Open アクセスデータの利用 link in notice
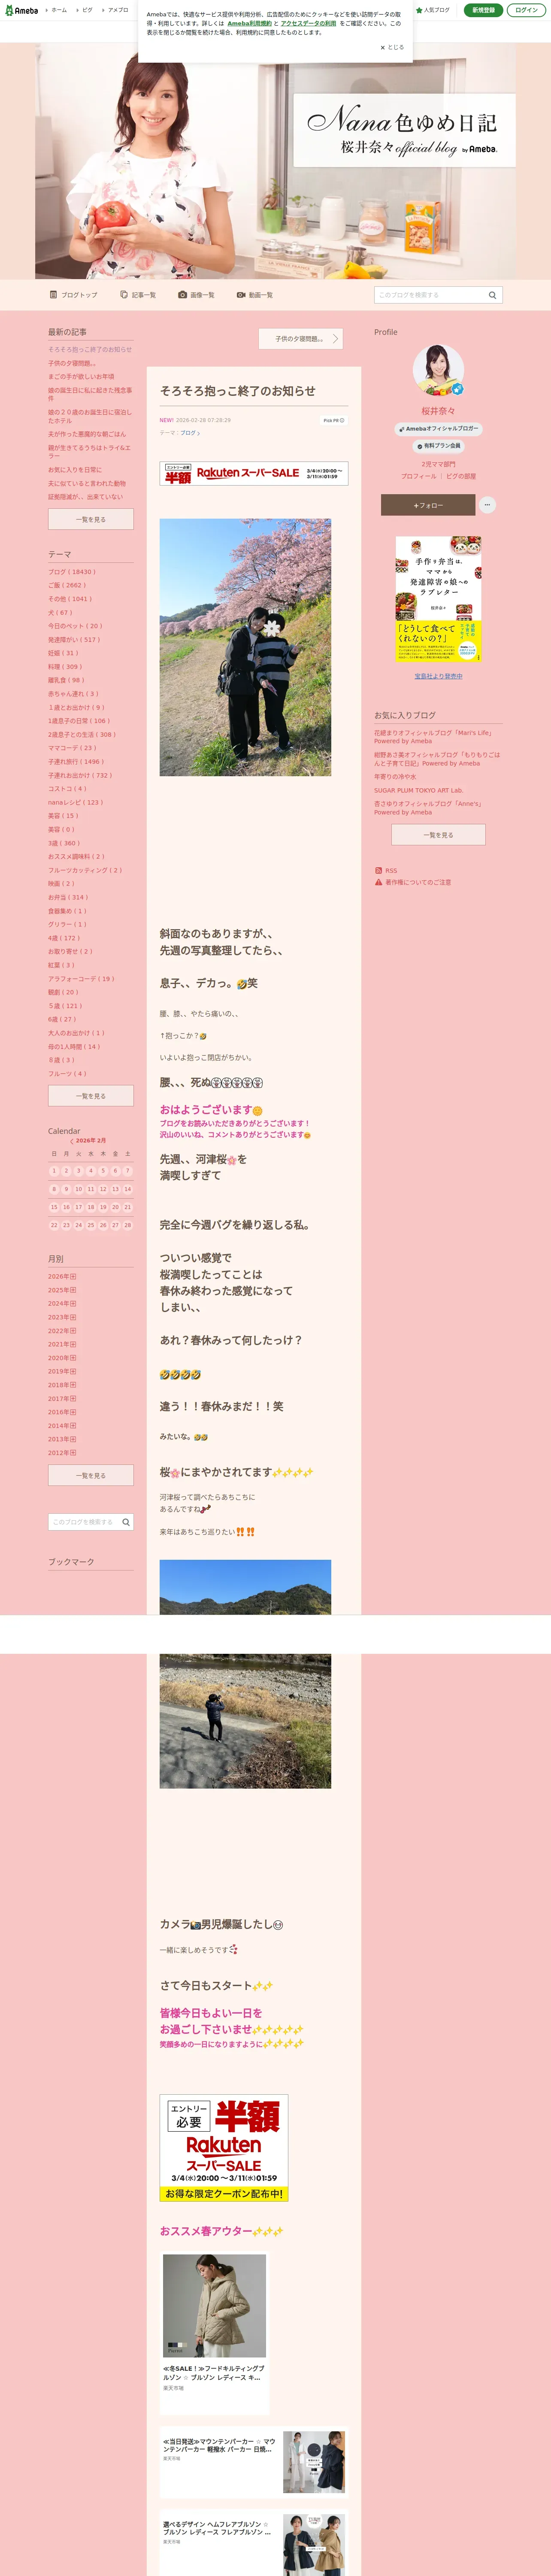The width and height of the screenshot is (551, 2576). coord(308,23)
